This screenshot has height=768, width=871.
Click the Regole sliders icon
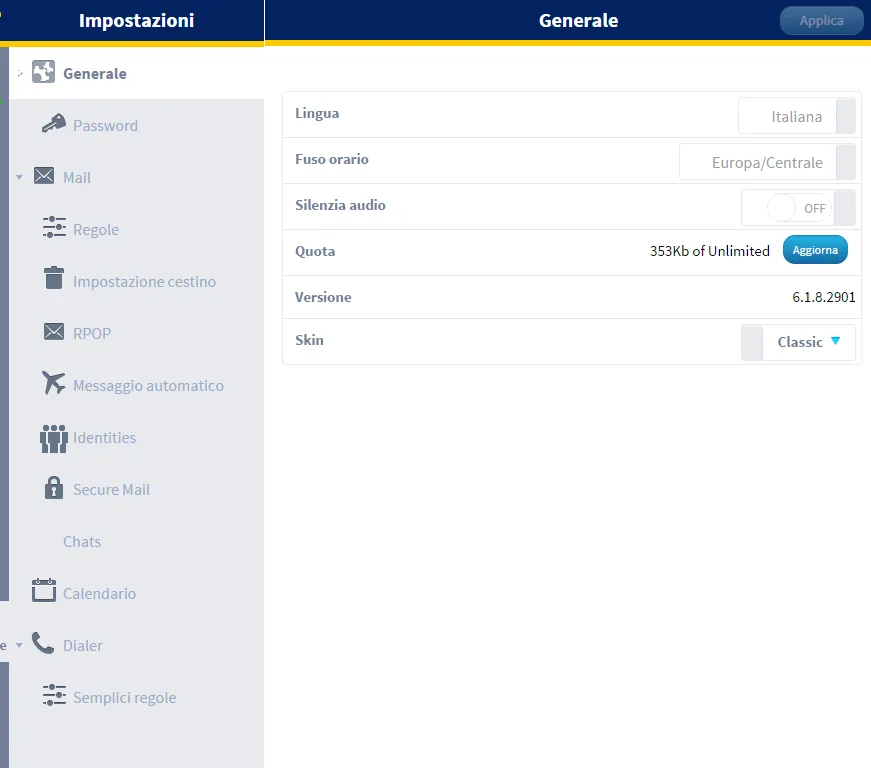coord(54,228)
